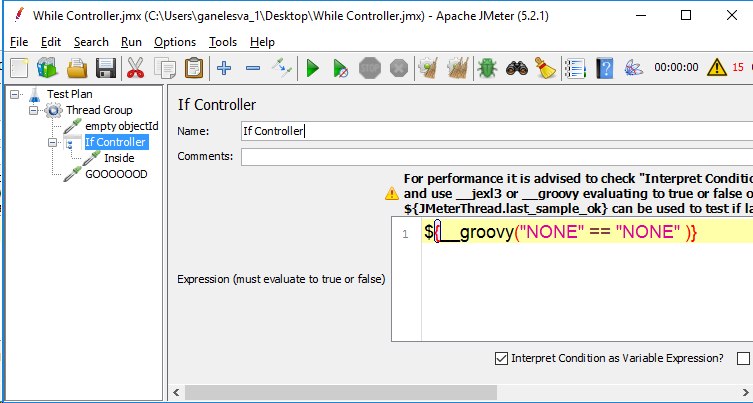Open the Options menu
Screen dimensions: 753x403
click(175, 42)
